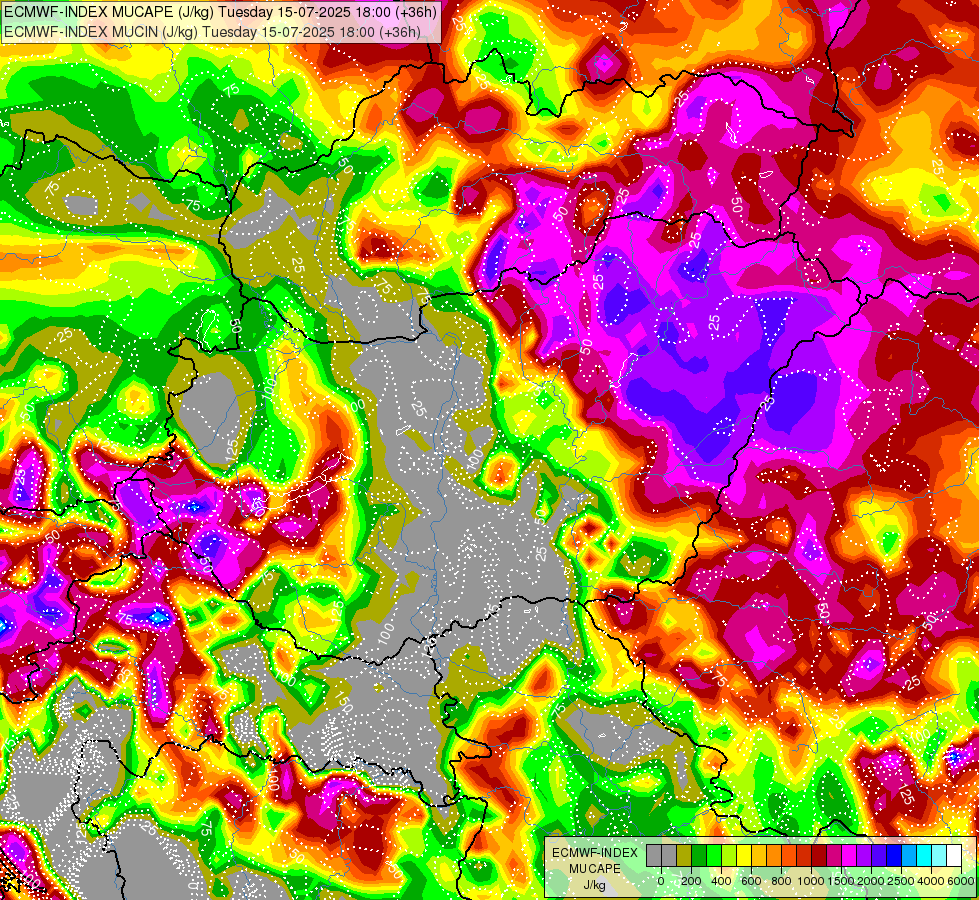Viewport: 979px width, 900px height.
Task: Click the legend value 800
Action: 781,881
